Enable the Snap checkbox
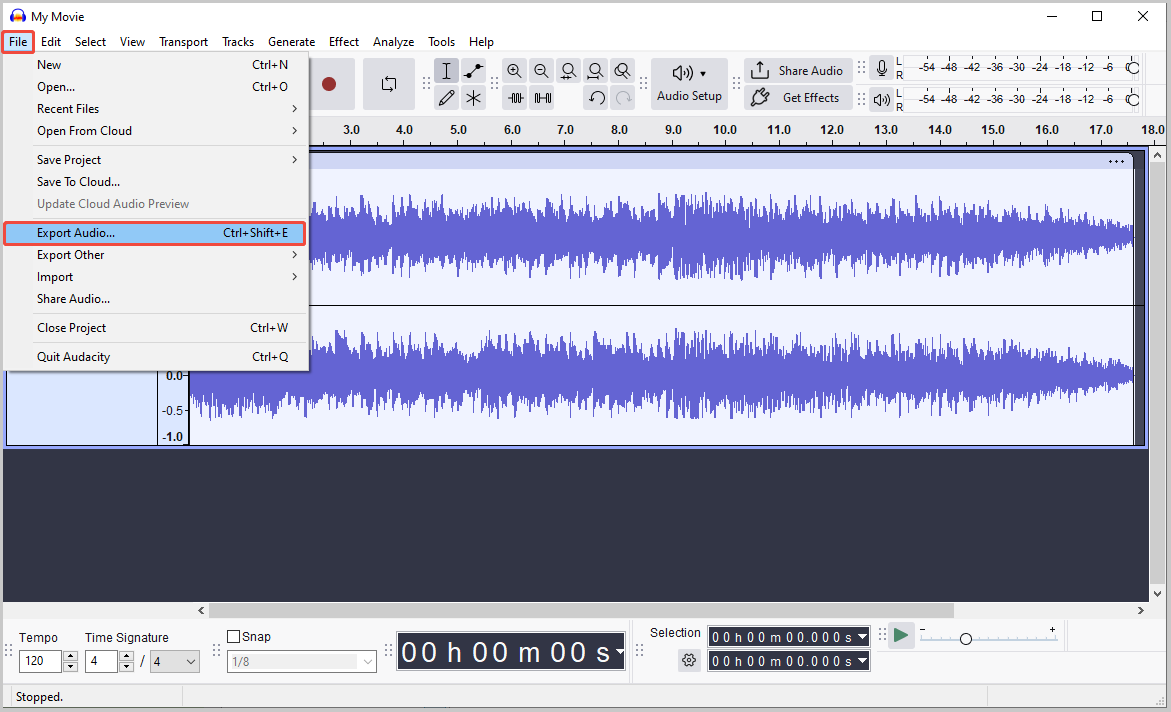Image resolution: width=1171 pixels, height=712 pixels. coord(234,637)
